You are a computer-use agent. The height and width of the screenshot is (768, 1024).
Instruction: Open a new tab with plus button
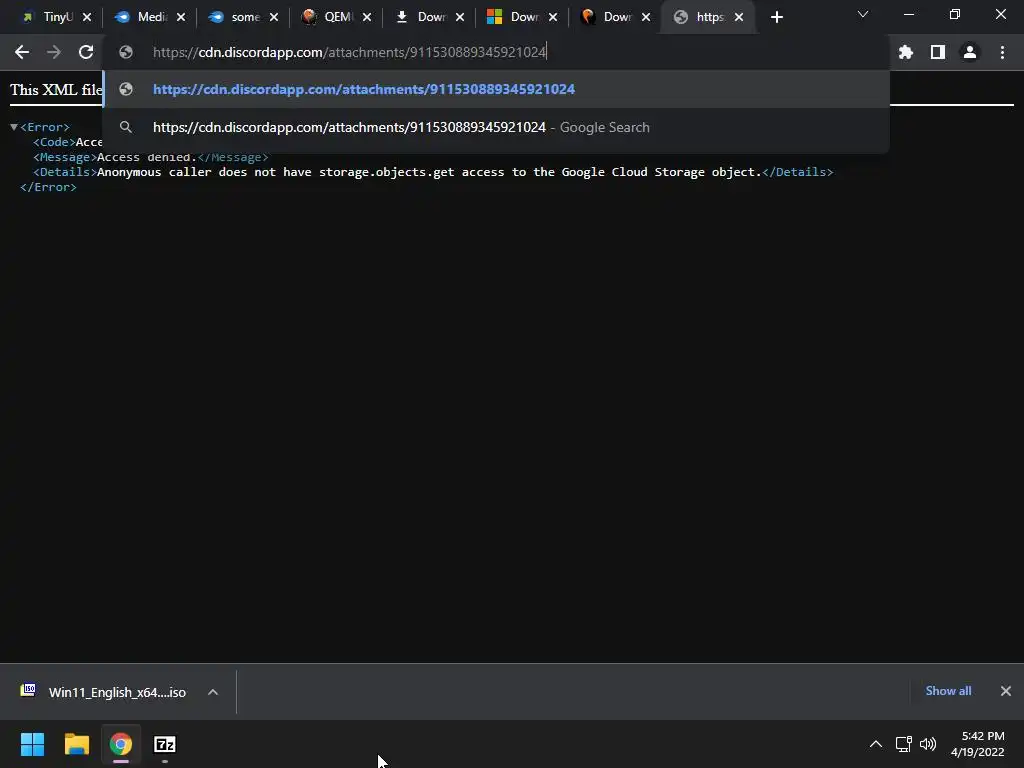click(776, 18)
